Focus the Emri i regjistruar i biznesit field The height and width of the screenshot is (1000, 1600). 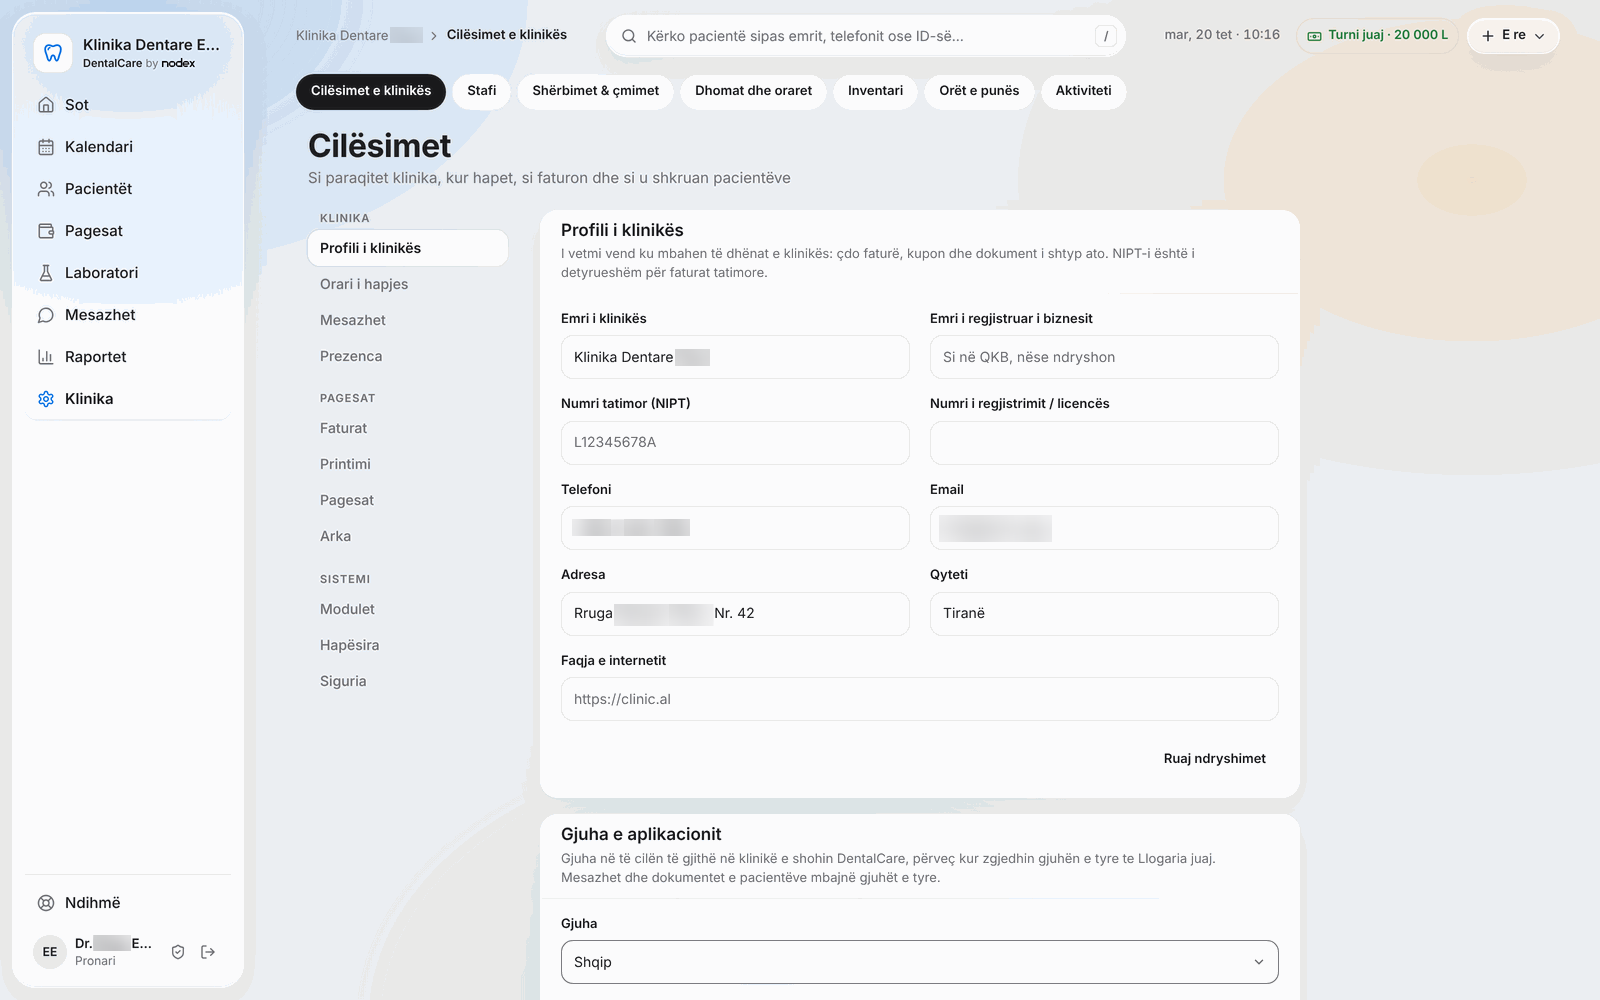1104,357
